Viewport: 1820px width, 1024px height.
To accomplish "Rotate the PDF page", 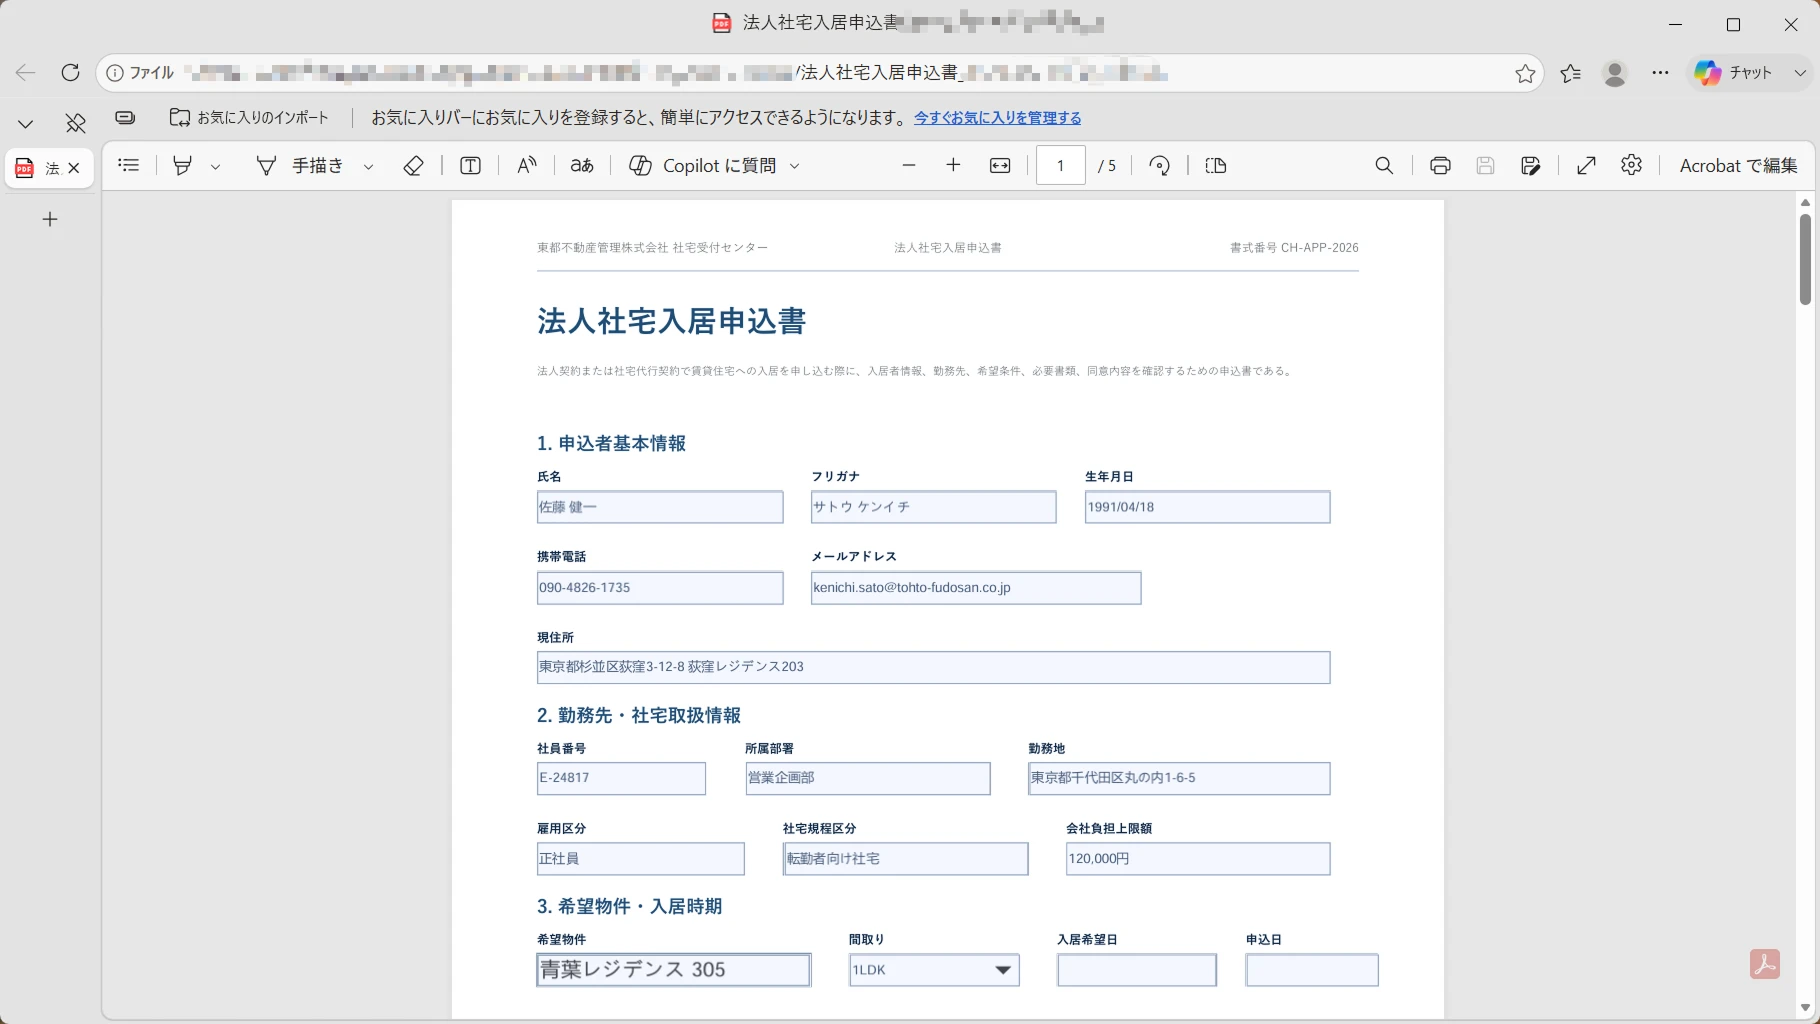I will (1159, 165).
